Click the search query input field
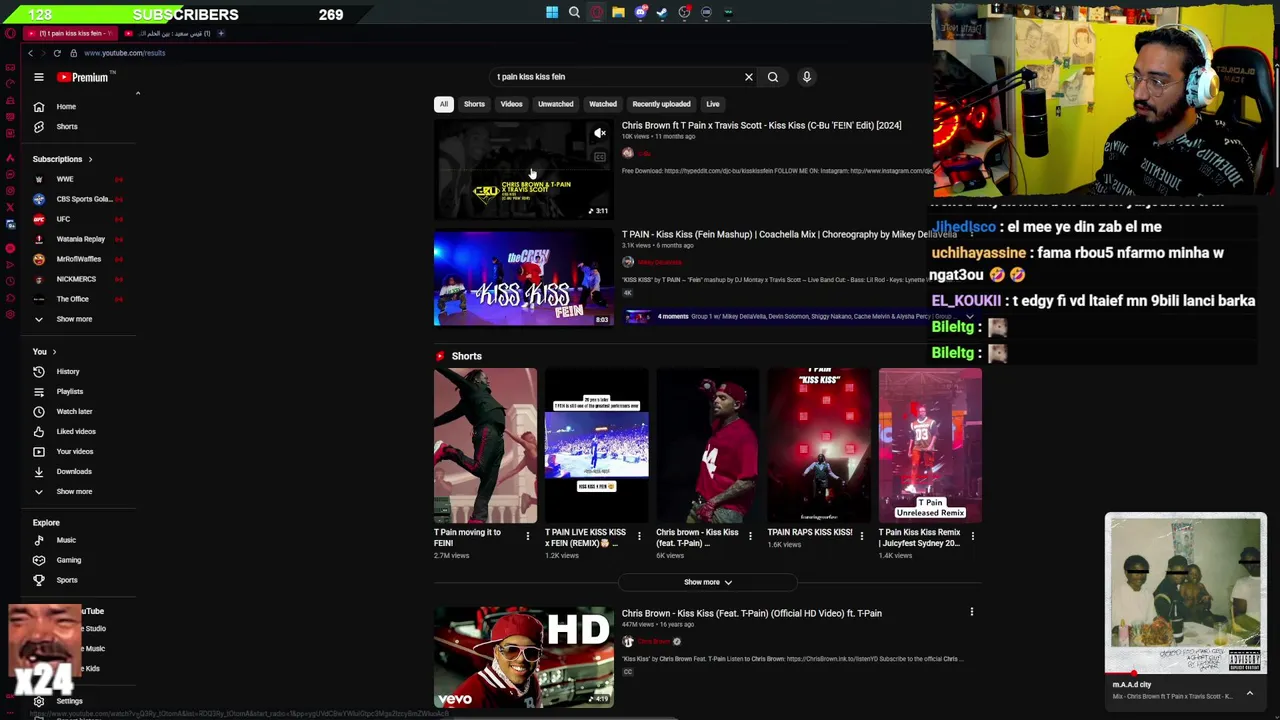The height and width of the screenshot is (720, 1280). point(615,77)
